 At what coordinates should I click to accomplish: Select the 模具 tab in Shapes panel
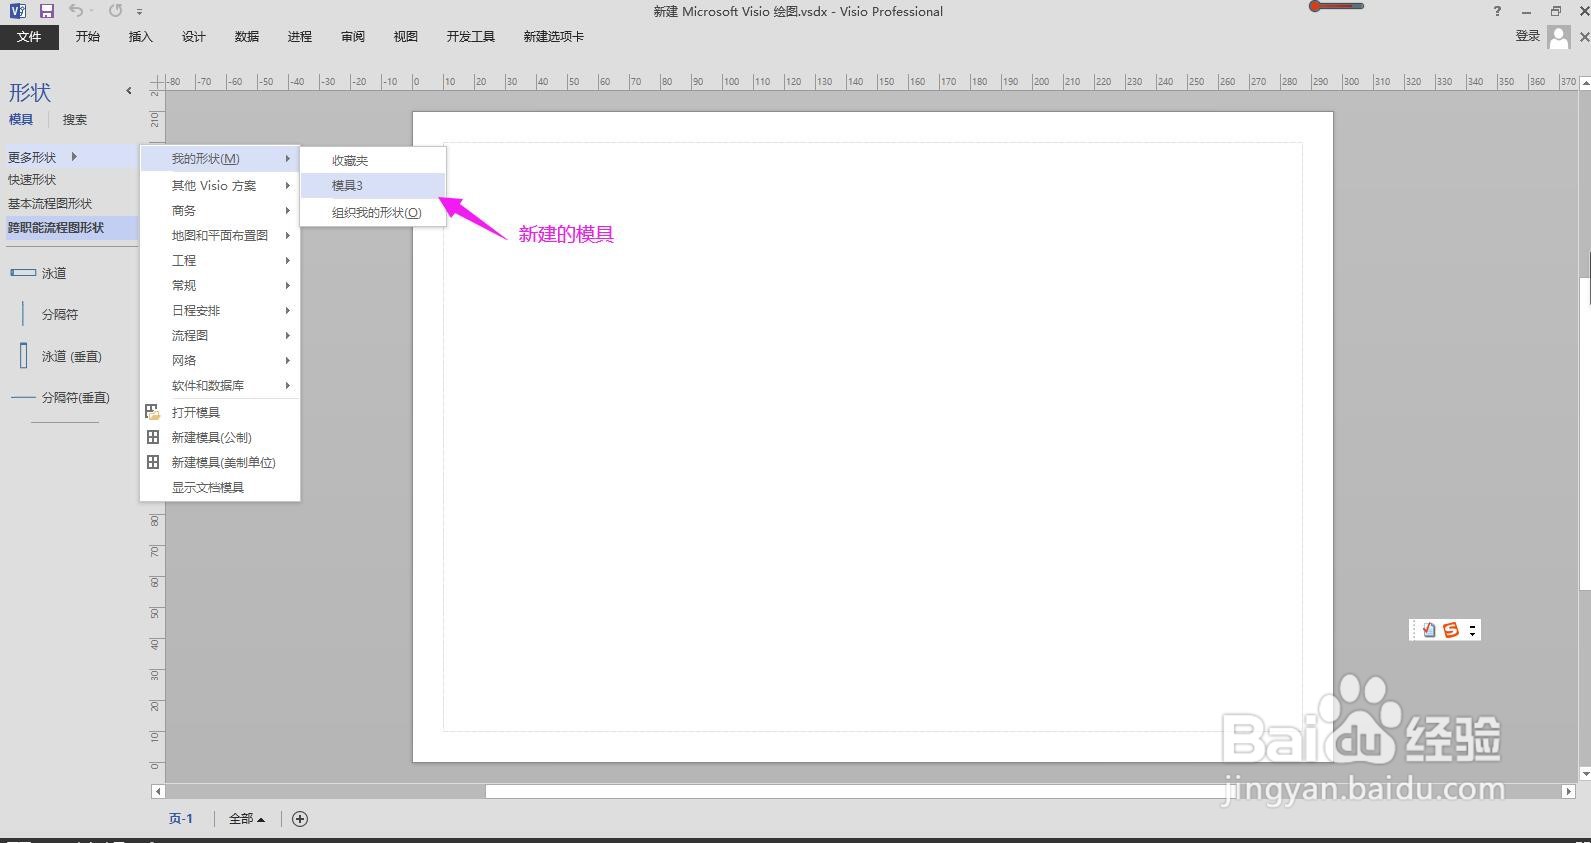coord(21,119)
